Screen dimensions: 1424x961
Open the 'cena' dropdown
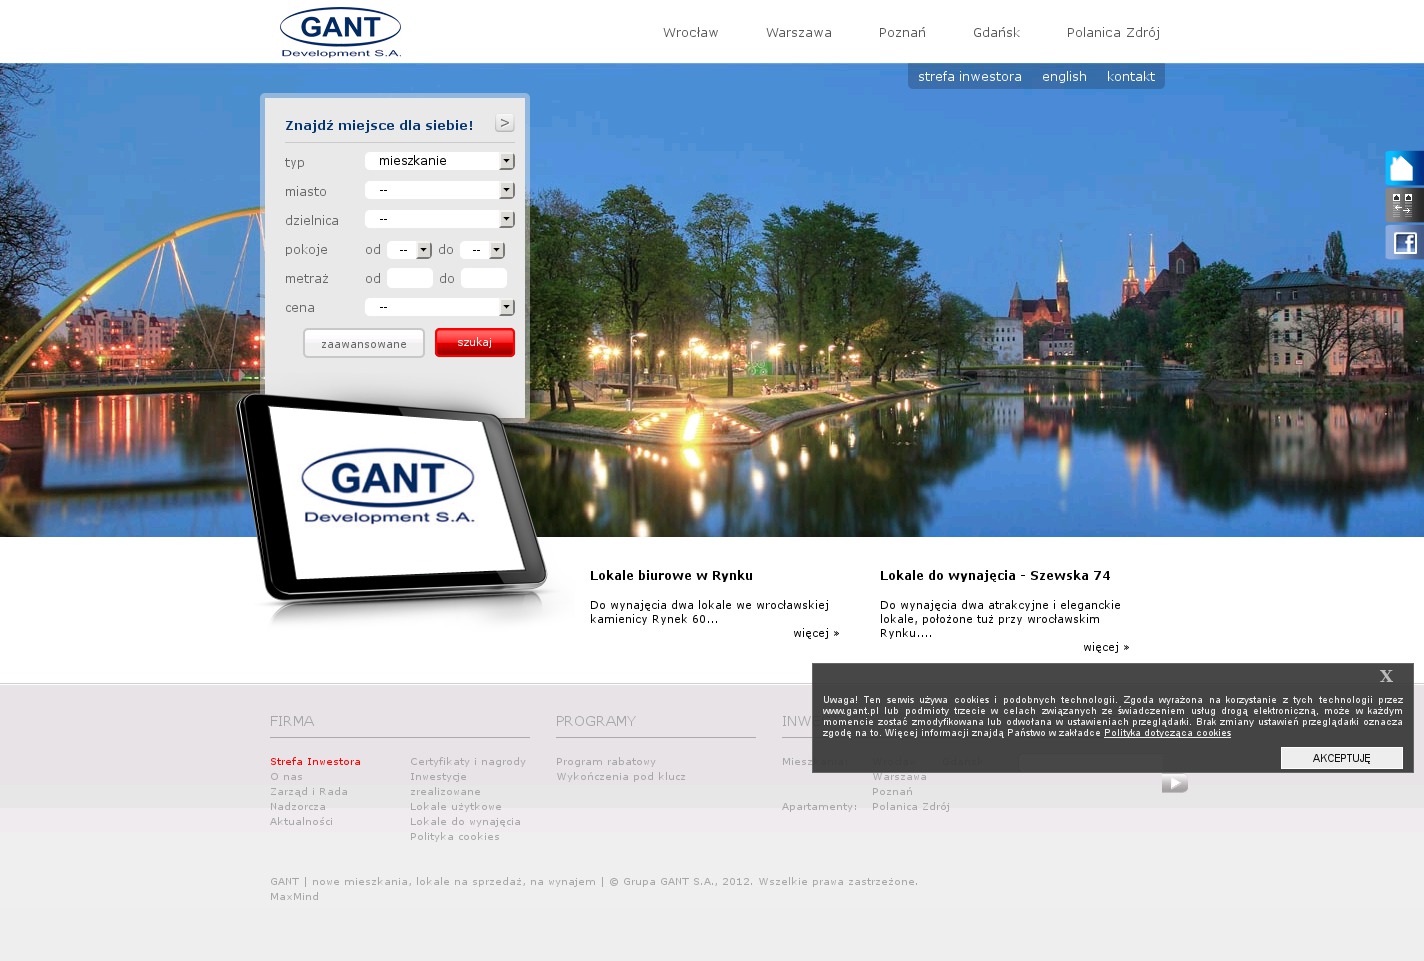(440, 307)
